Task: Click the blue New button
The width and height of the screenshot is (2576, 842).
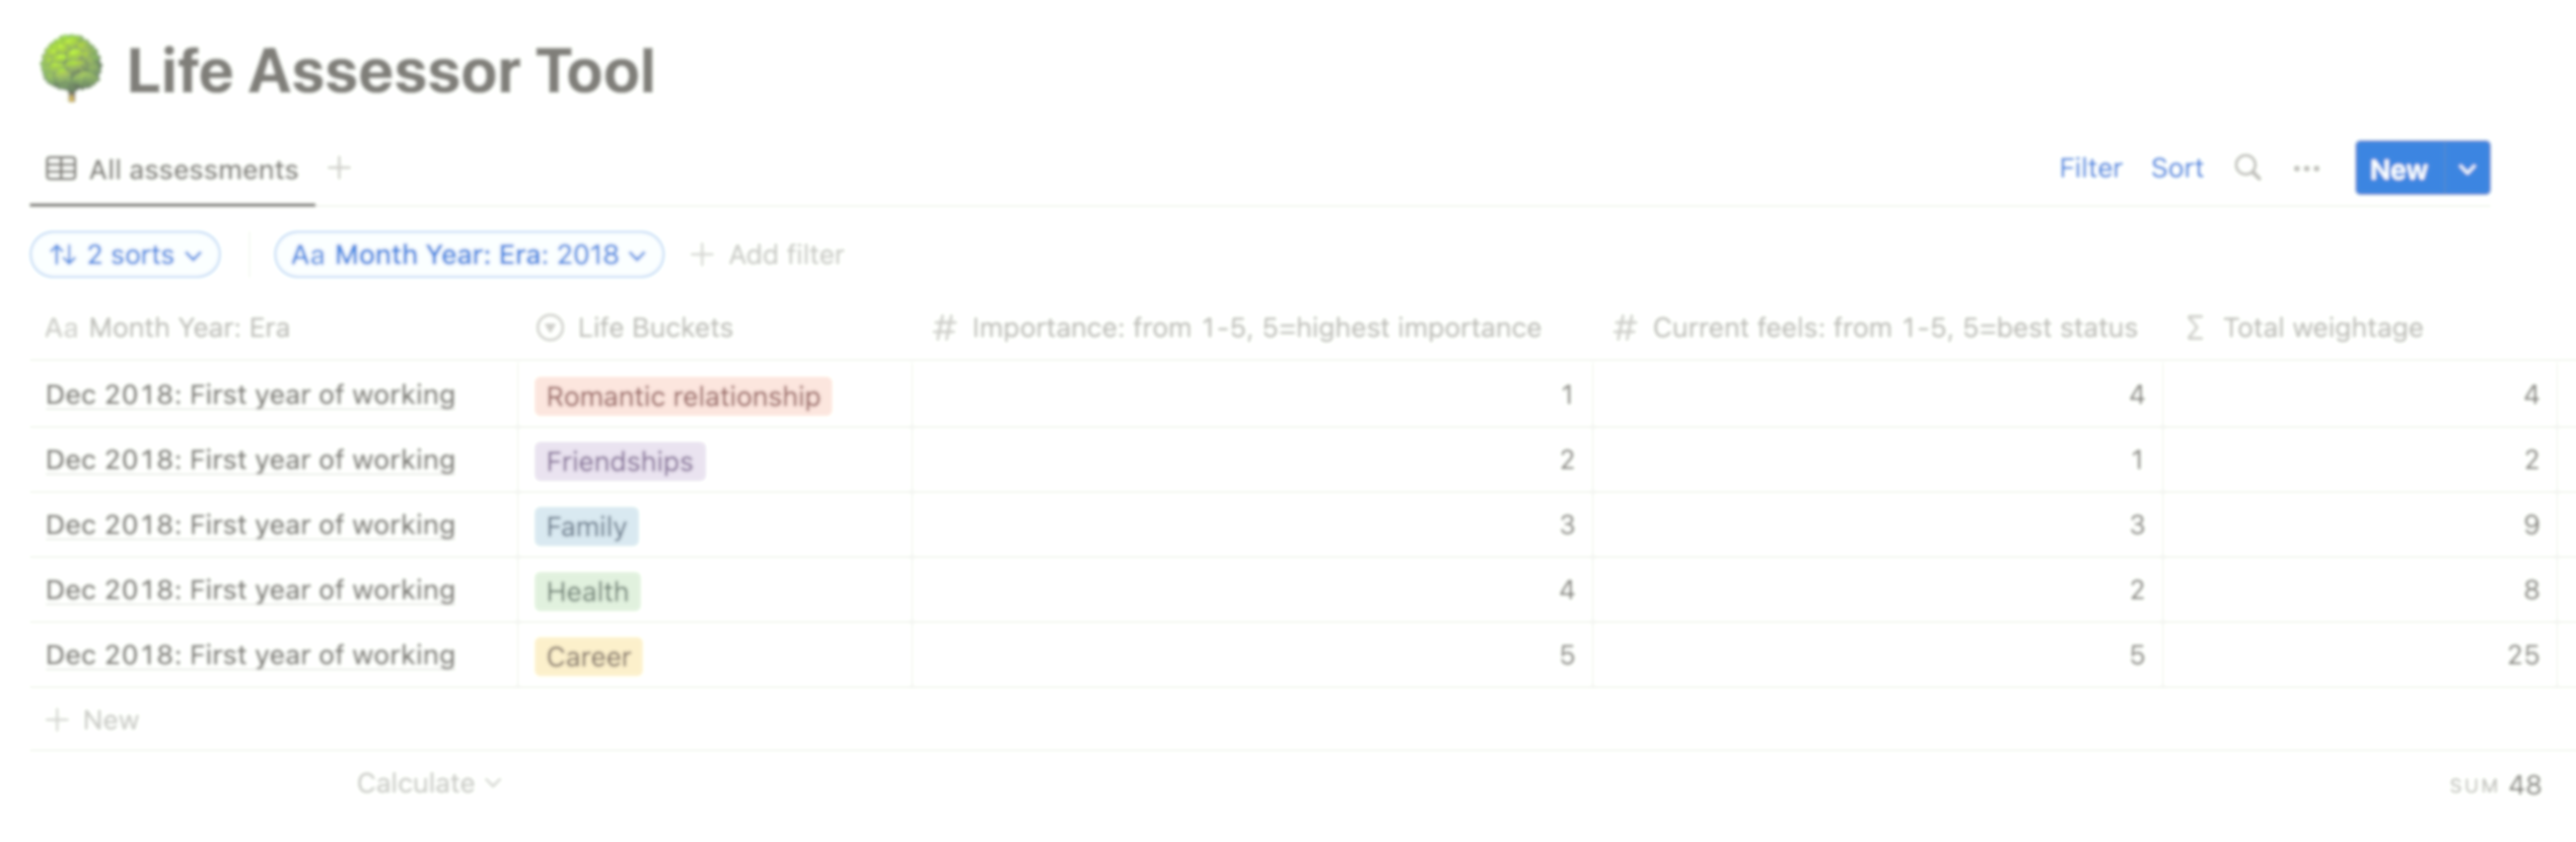Action: coord(2400,169)
